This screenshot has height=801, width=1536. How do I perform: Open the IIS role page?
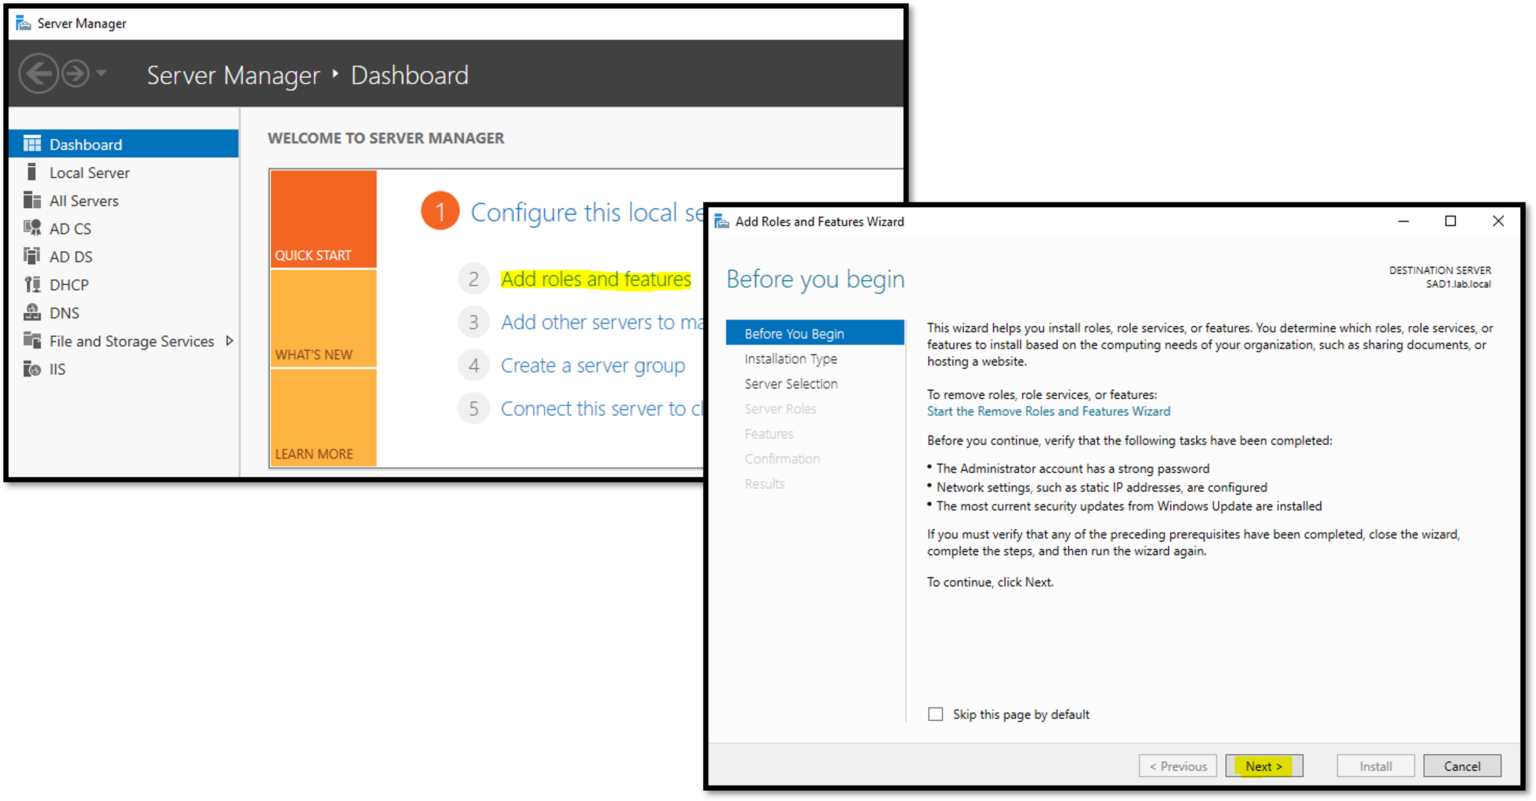(x=31, y=368)
